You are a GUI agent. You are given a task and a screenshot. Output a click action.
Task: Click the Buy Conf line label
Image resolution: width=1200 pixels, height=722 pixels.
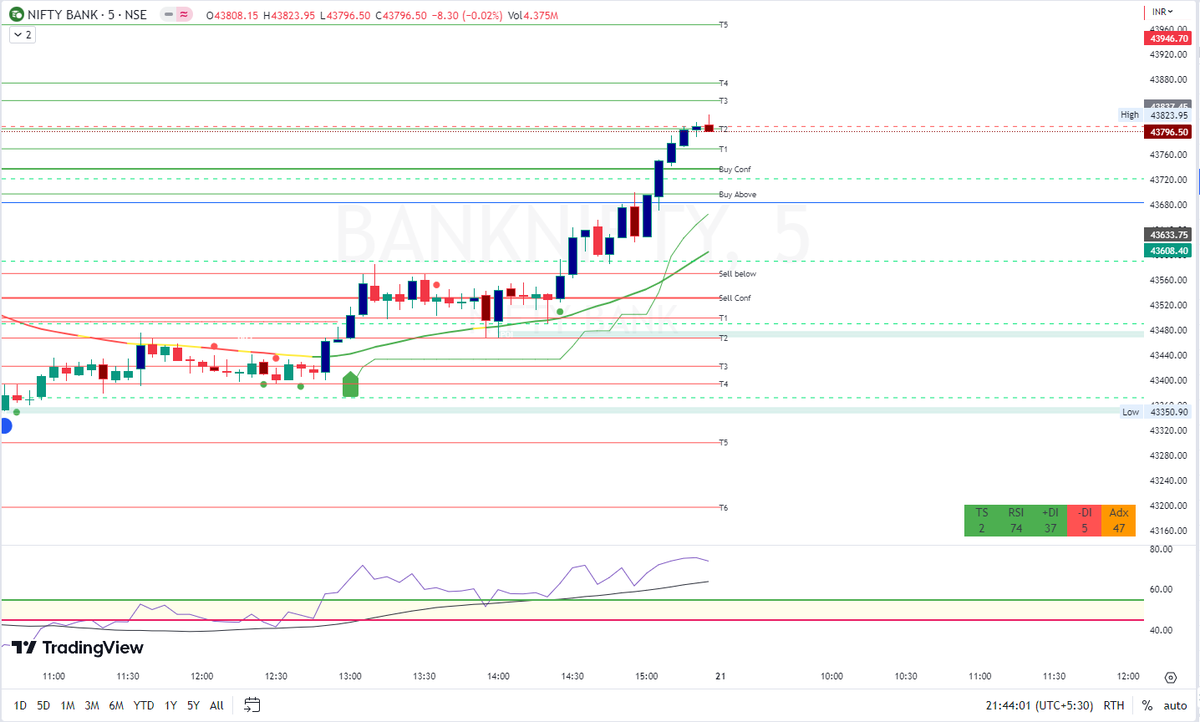click(x=735, y=169)
